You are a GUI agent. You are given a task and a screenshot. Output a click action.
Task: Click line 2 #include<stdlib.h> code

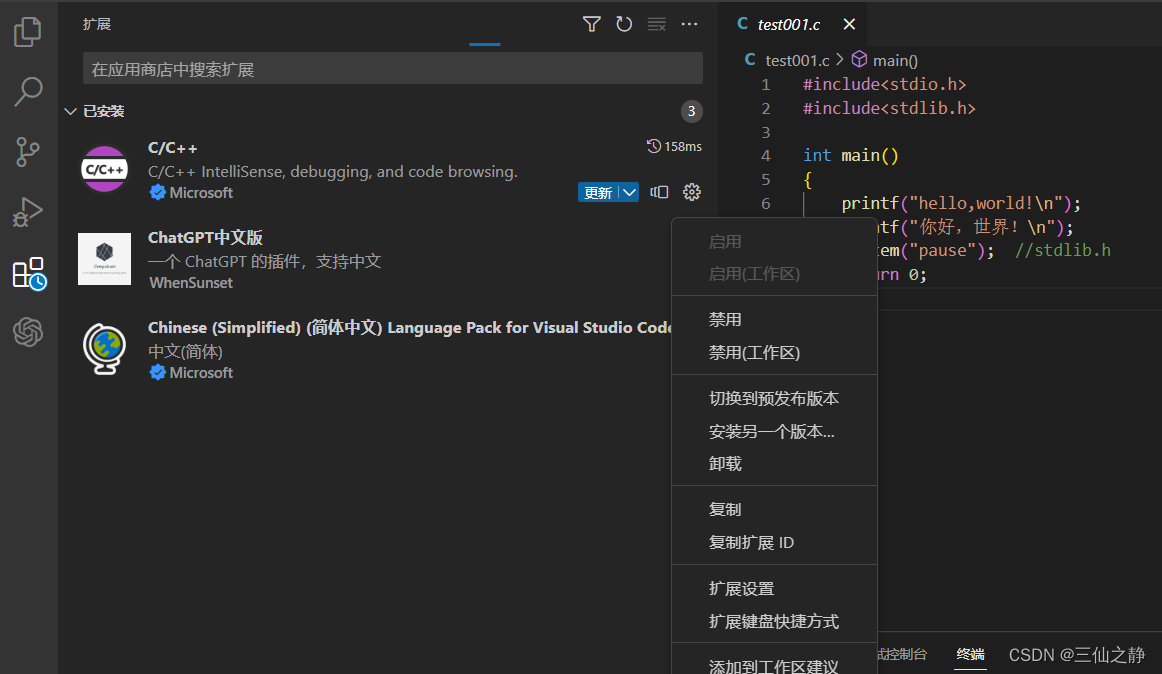click(x=889, y=108)
